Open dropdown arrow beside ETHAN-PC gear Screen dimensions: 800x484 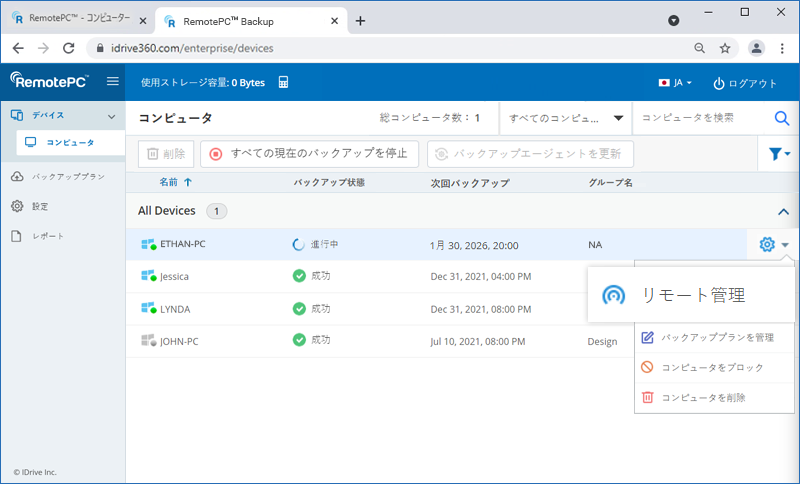pos(785,245)
